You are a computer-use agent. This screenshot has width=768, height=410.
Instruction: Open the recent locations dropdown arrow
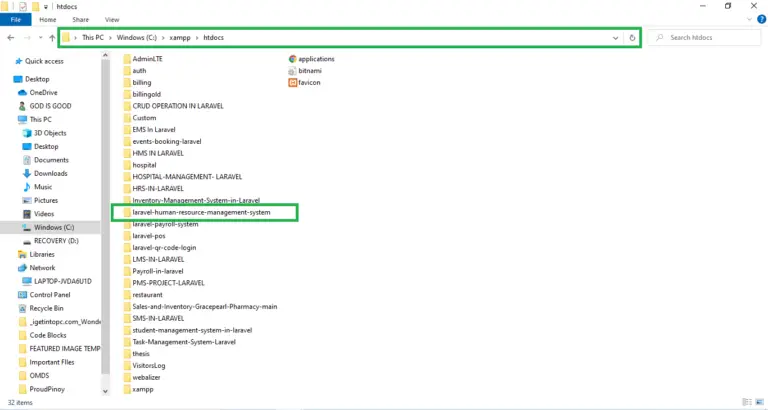point(40,38)
